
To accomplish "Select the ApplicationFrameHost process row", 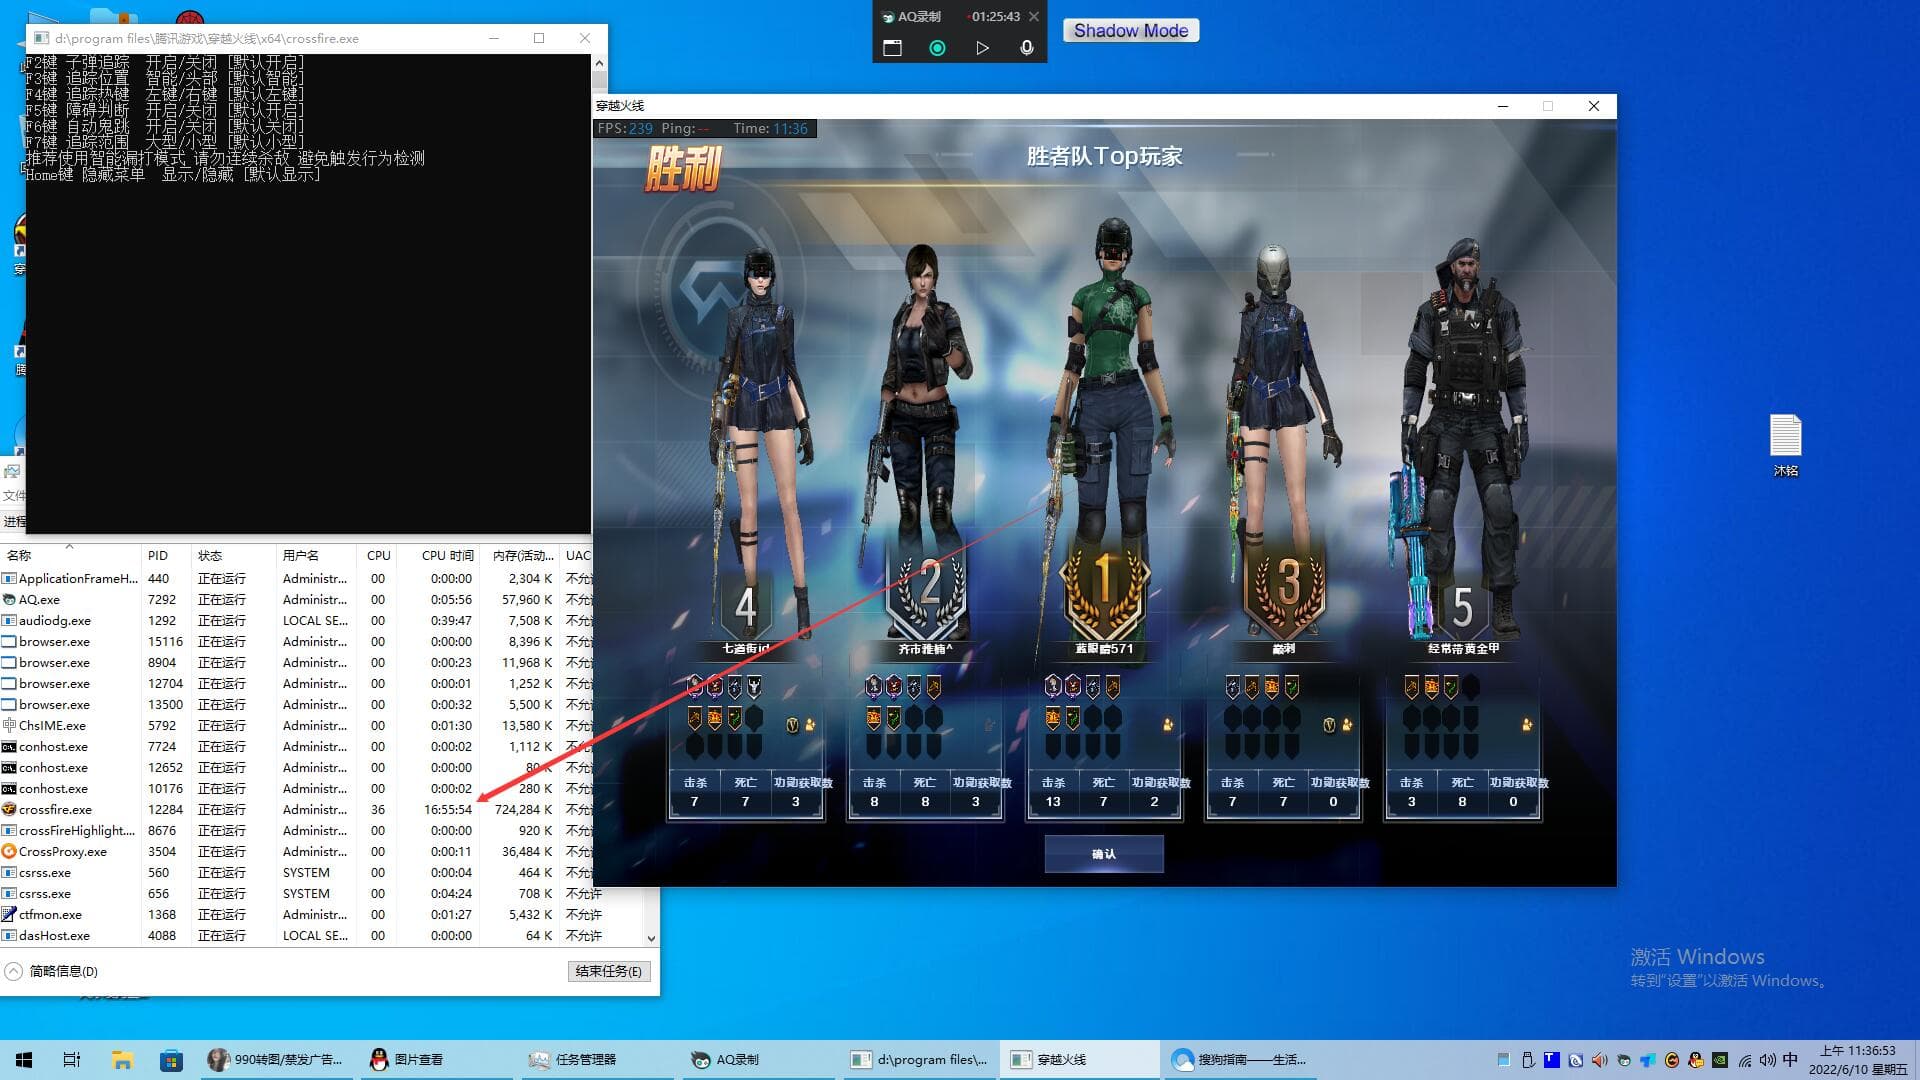I will [296, 578].
